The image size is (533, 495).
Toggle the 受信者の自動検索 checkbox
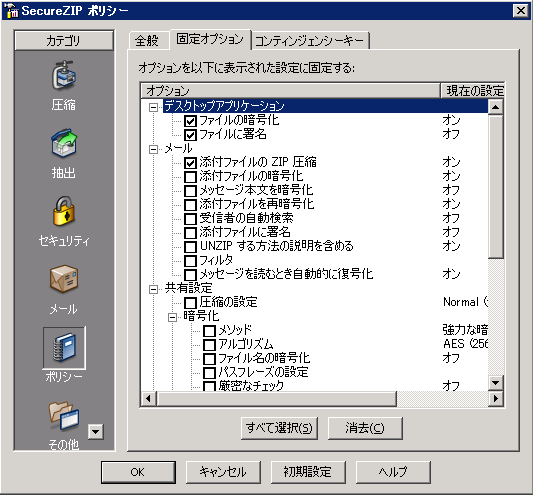(190, 219)
